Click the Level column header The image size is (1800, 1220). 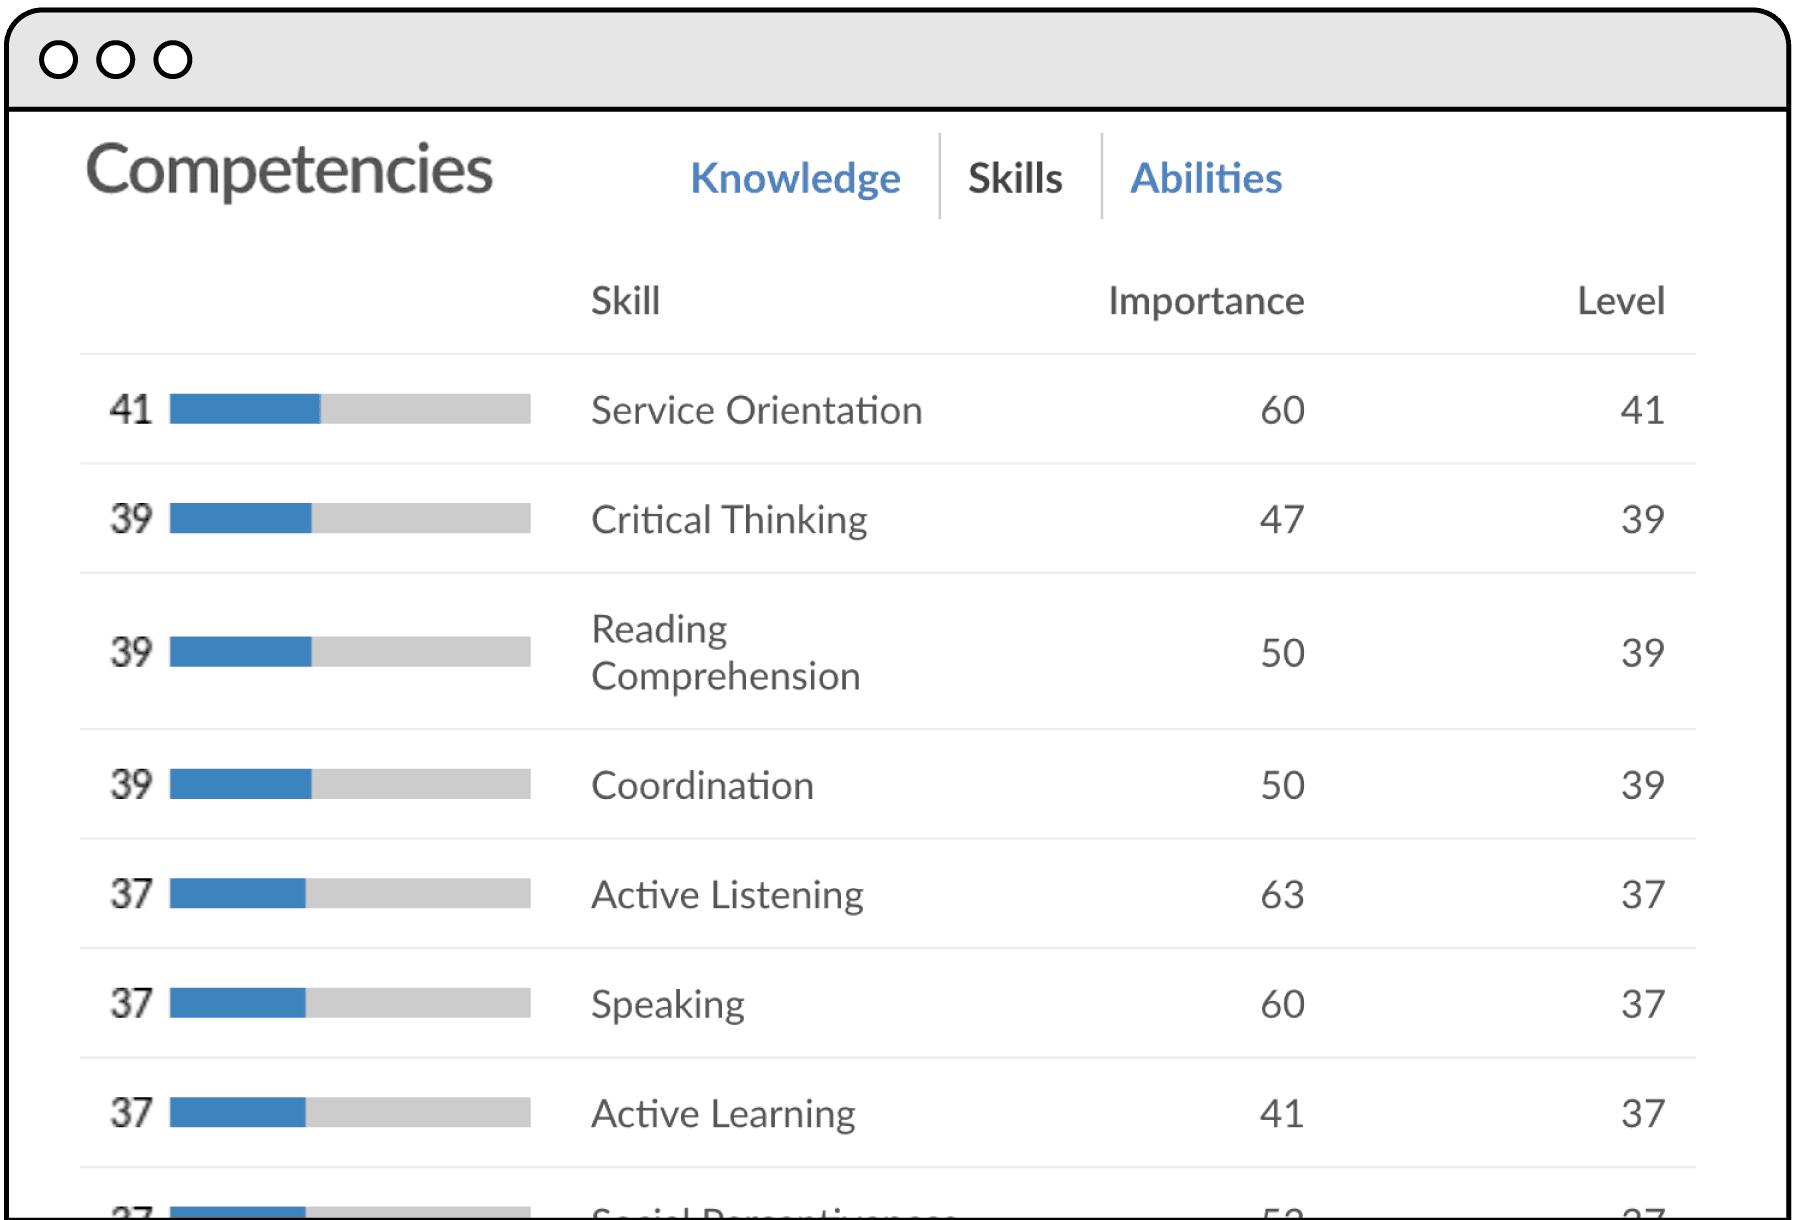tap(1620, 301)
